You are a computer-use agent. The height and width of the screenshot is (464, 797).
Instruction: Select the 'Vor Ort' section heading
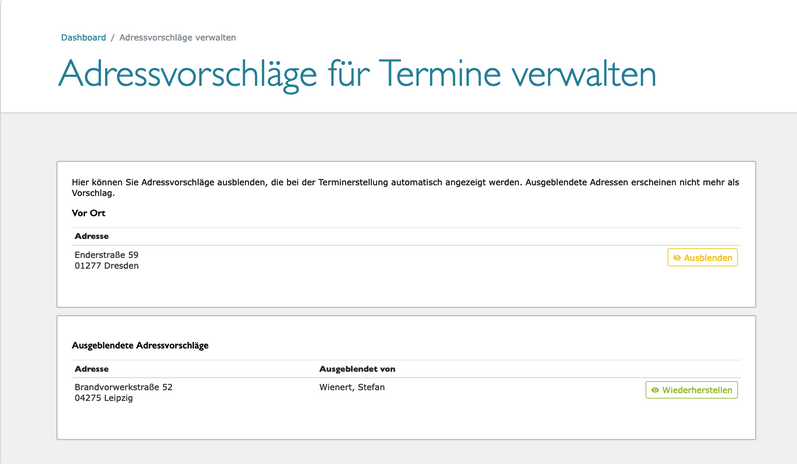point(88,213)
